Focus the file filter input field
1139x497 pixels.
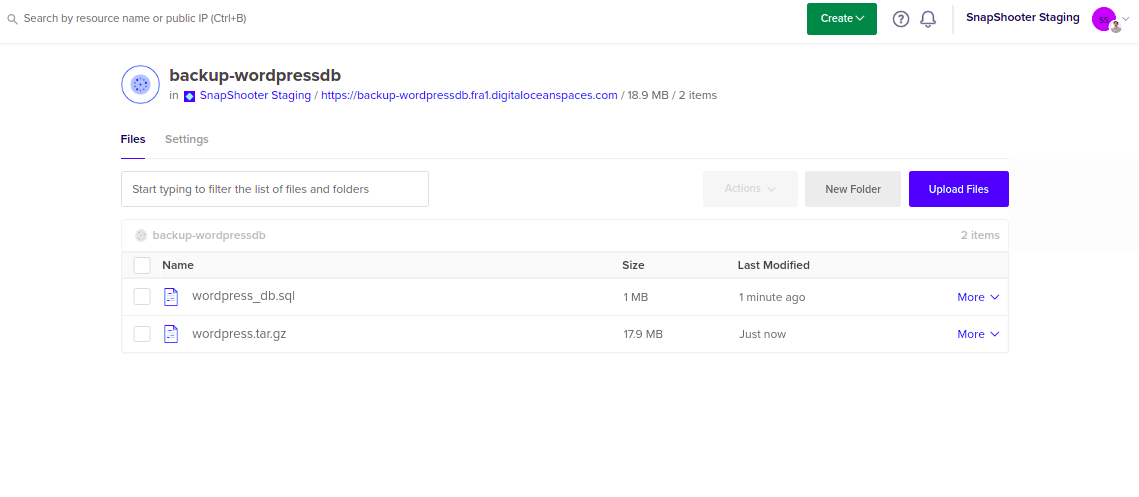pyautogui.click(x=275, y=189)
